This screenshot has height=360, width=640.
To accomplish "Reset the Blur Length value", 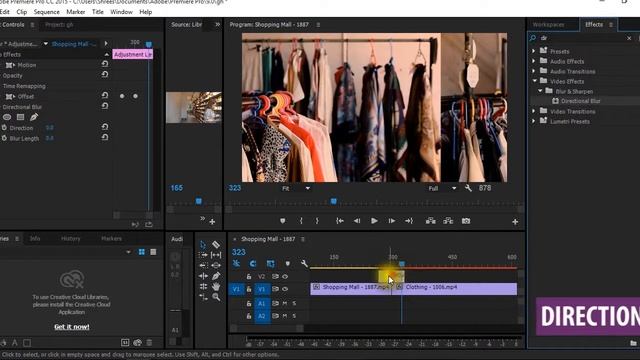I will point(105,138).
